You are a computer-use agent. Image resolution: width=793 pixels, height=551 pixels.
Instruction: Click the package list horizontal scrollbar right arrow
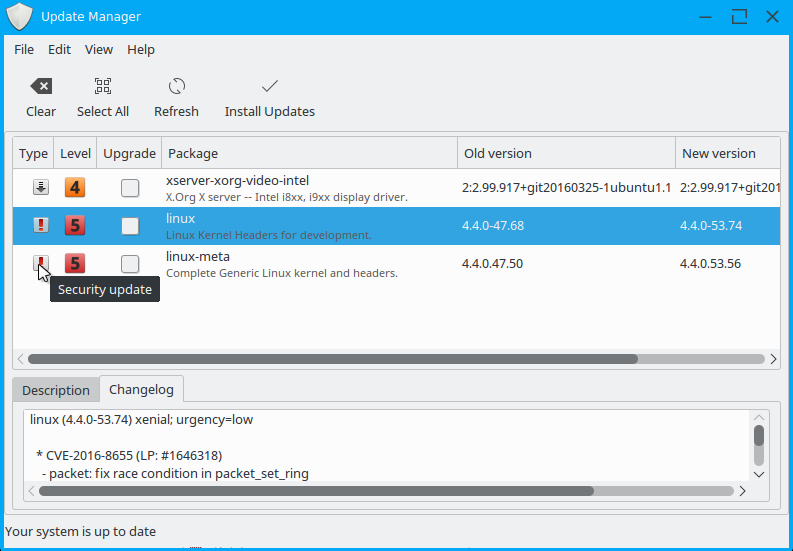click(772, 358)
